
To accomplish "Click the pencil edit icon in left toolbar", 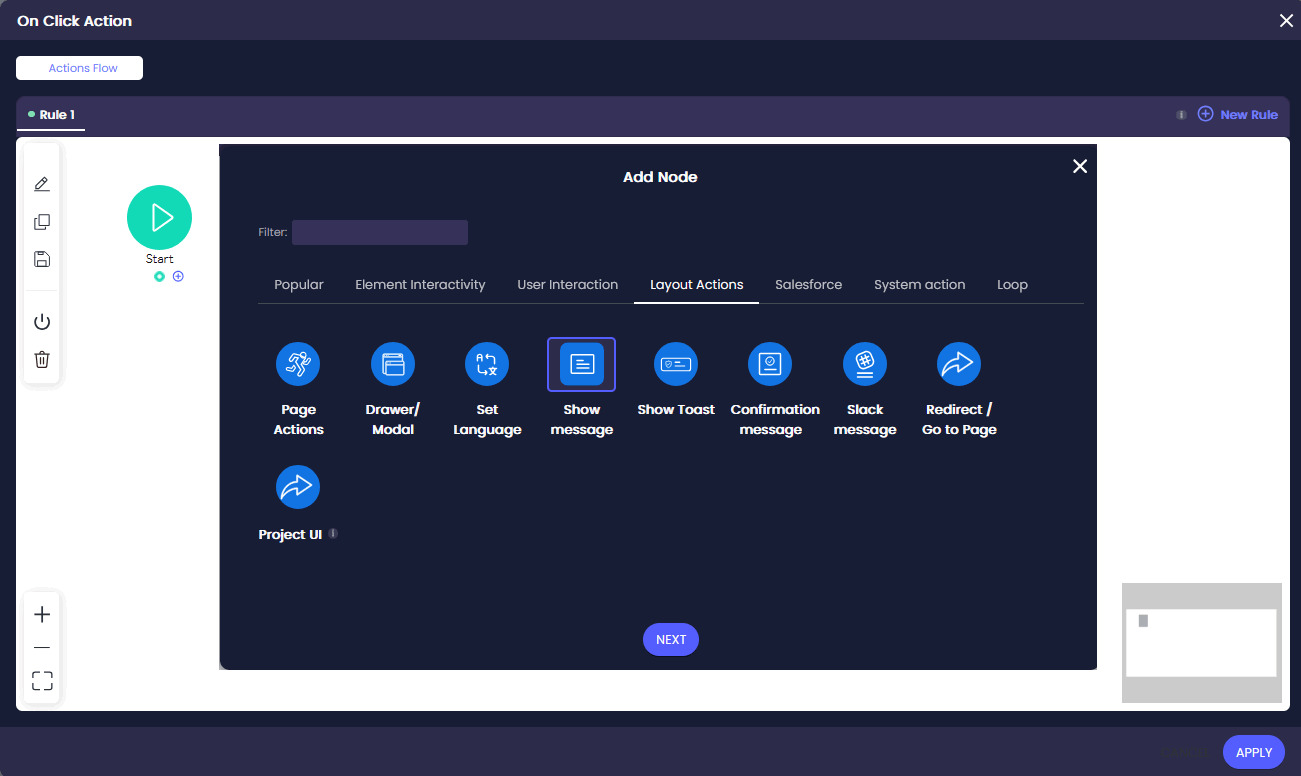I will [42, 184].
